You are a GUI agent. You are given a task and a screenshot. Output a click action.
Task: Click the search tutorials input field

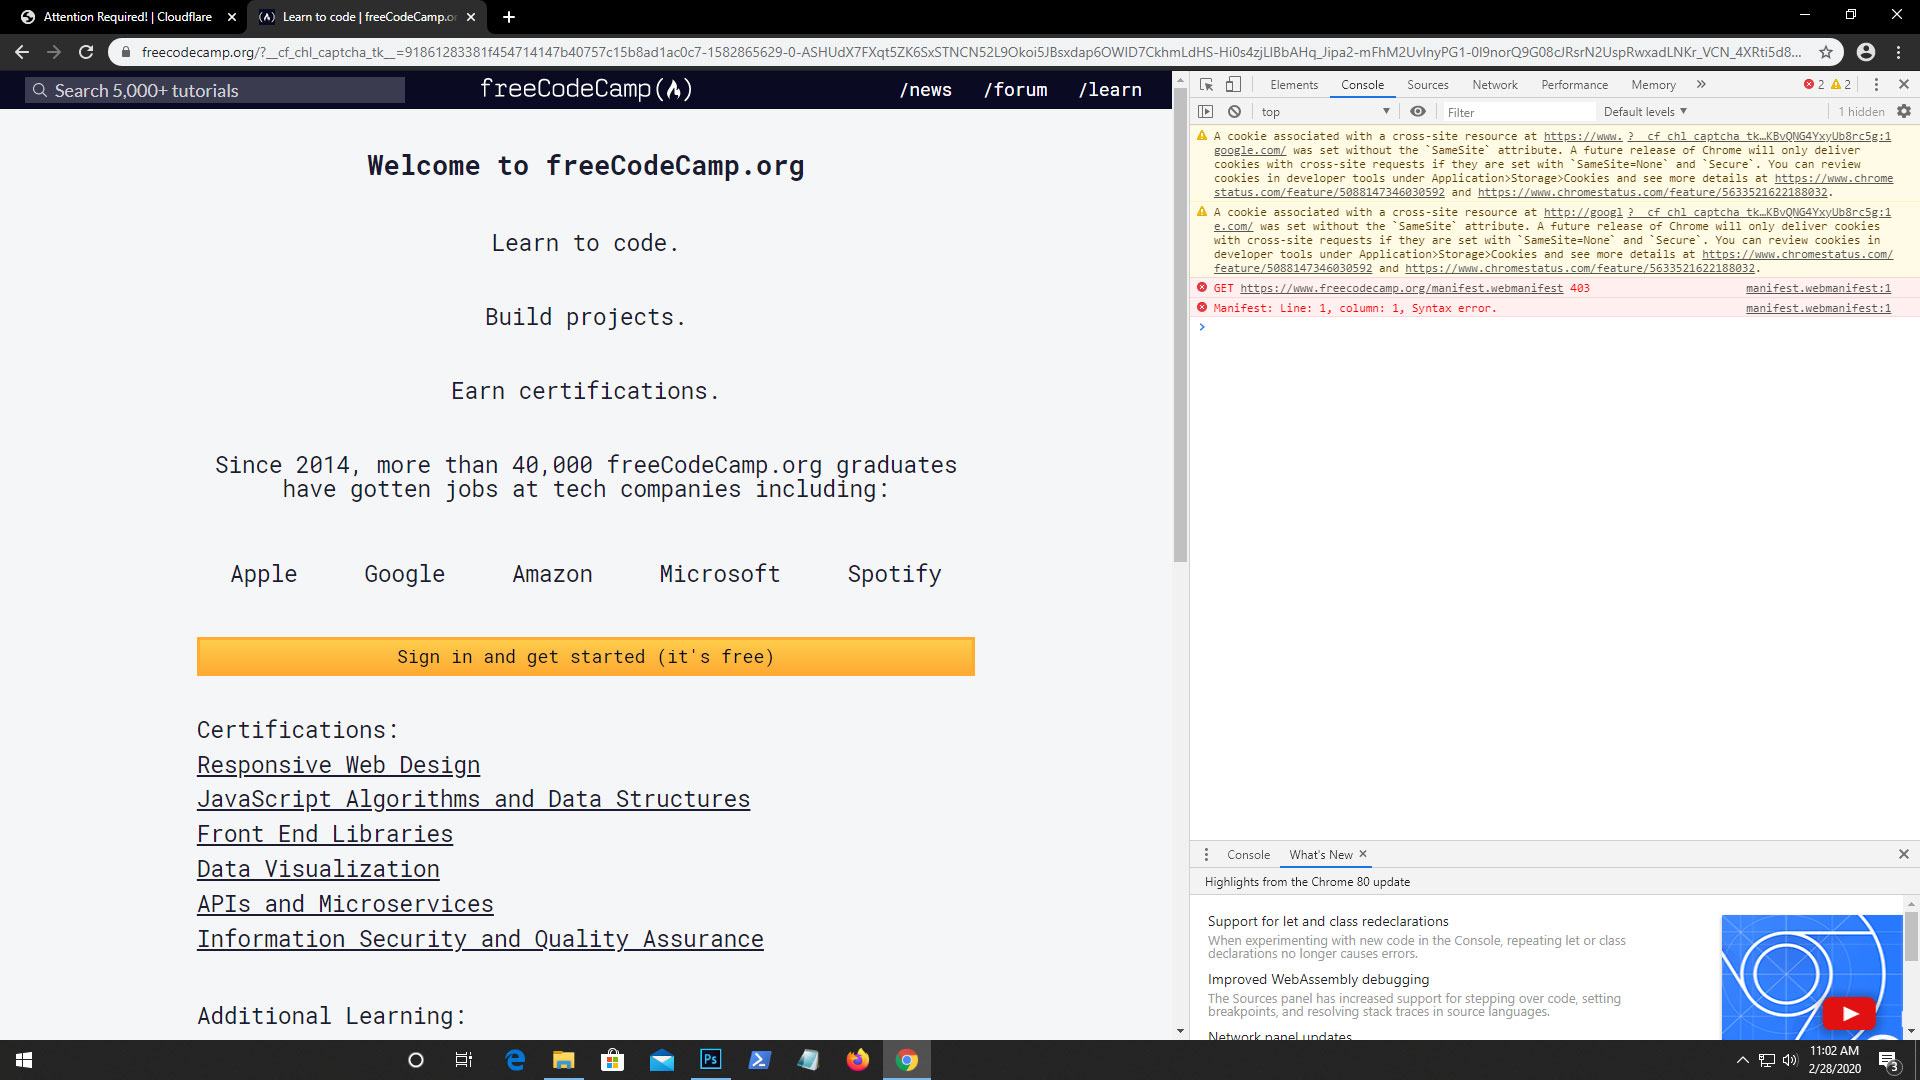[x=214, y=90]
